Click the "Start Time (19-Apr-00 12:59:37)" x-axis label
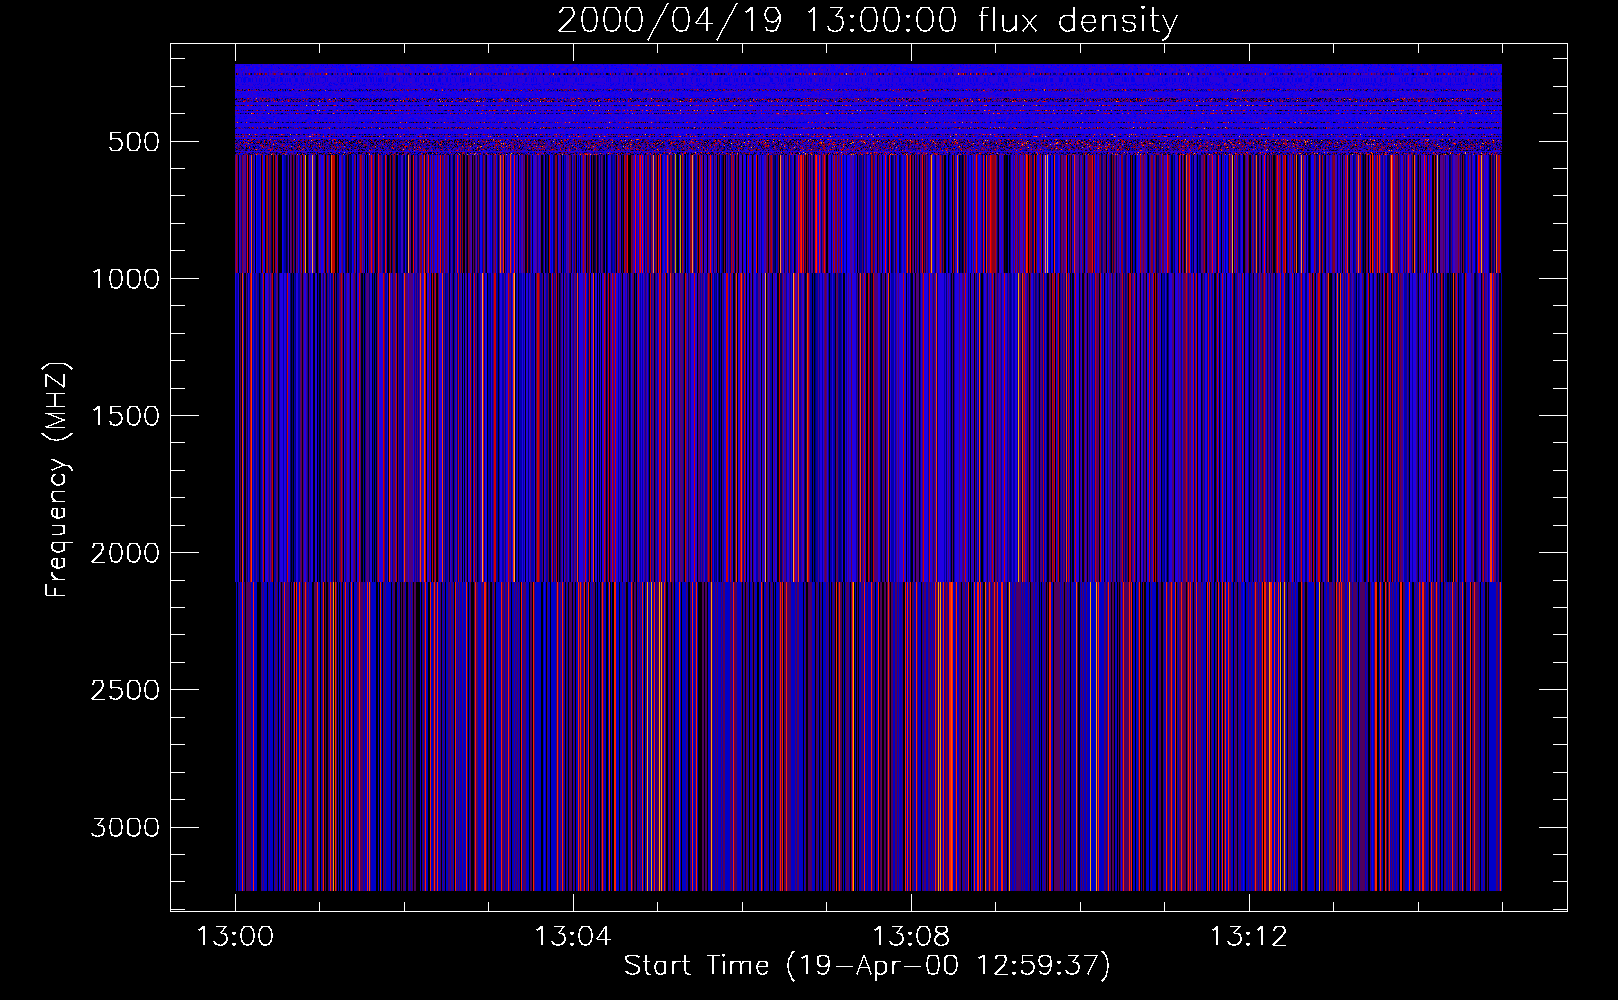 [x=867, y=966]
